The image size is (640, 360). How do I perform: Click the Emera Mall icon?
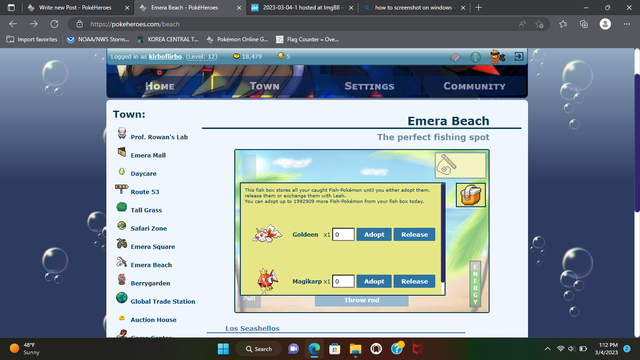[x=122, y=152]
